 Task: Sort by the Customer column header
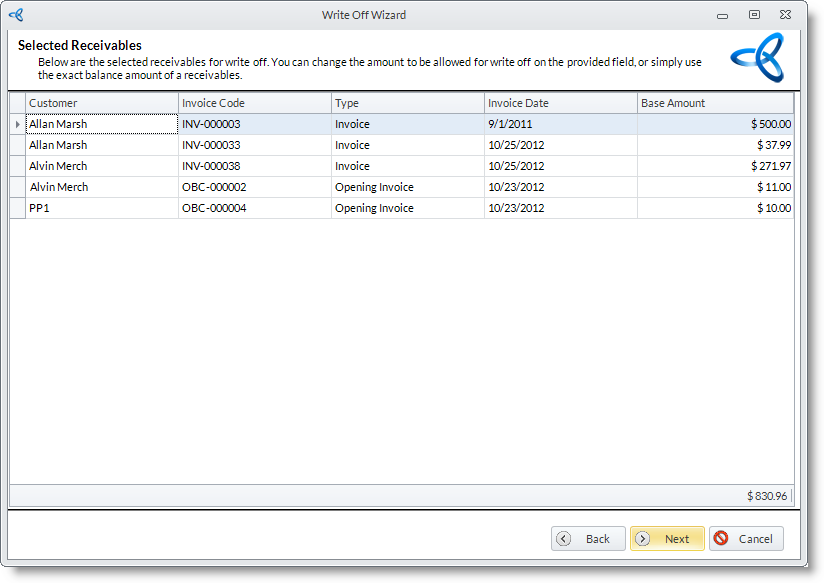pyautogui.click(x=102, y=103)
